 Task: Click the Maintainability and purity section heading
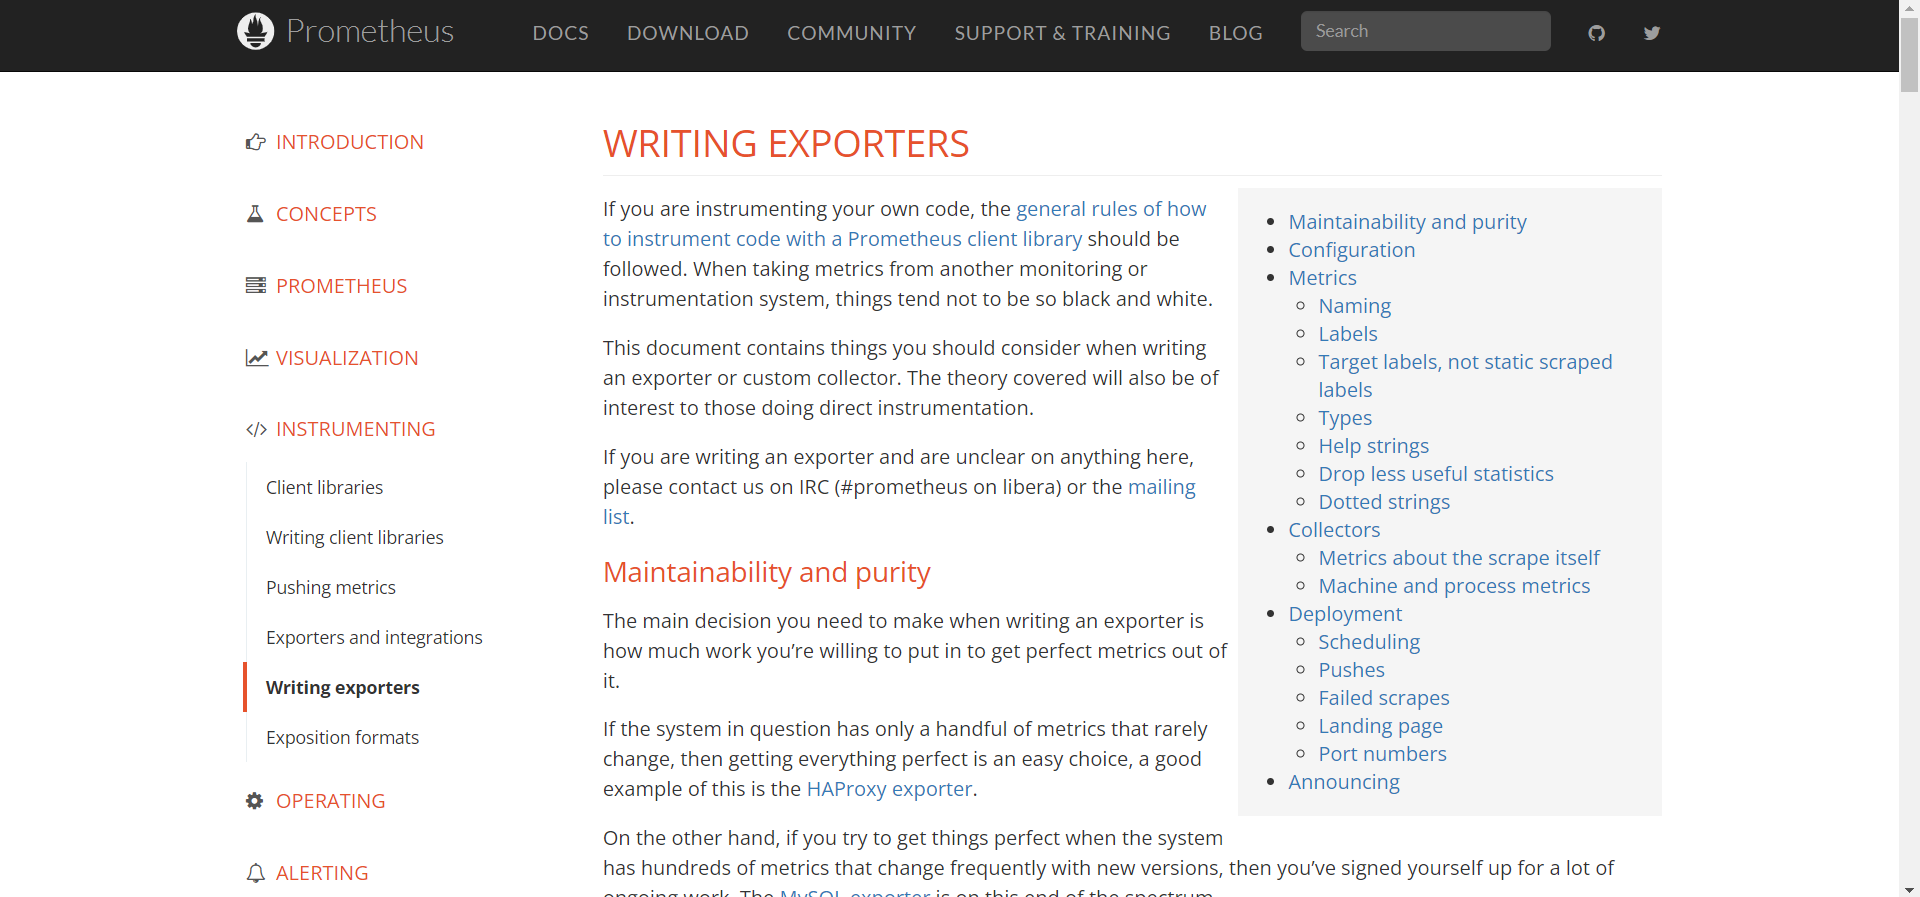tap(767, 572)
